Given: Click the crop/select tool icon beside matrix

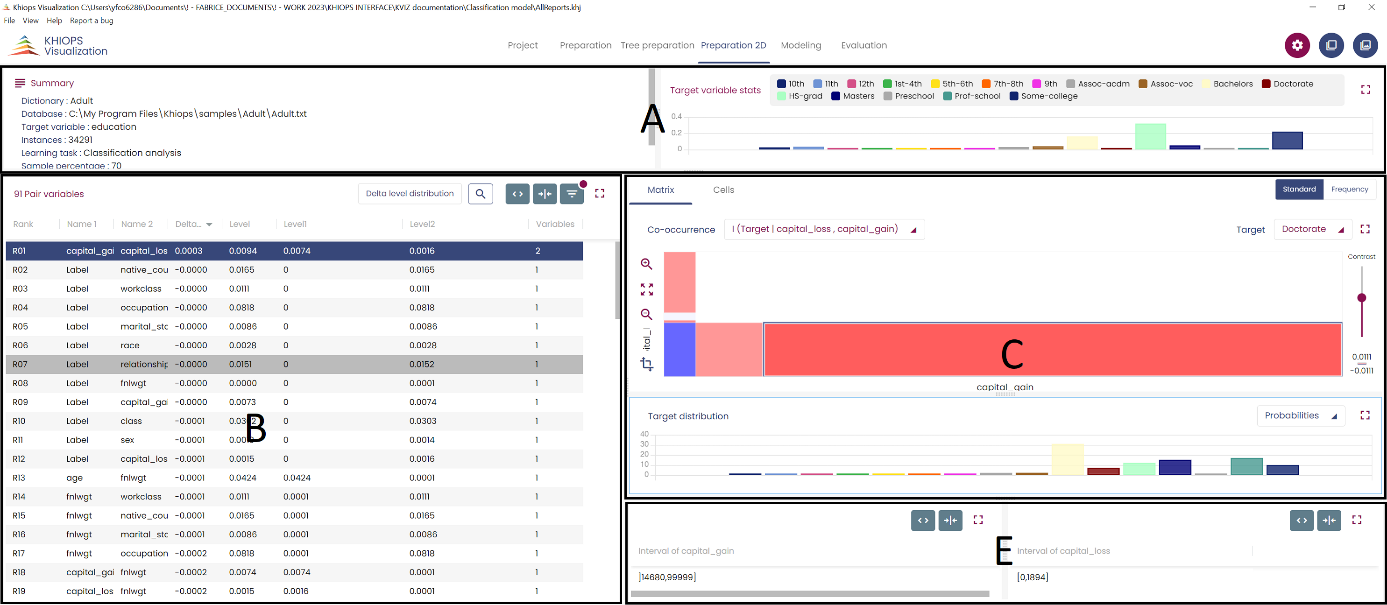Looking at the screenshot, I should pyautogui.click(x=647, y=365).
